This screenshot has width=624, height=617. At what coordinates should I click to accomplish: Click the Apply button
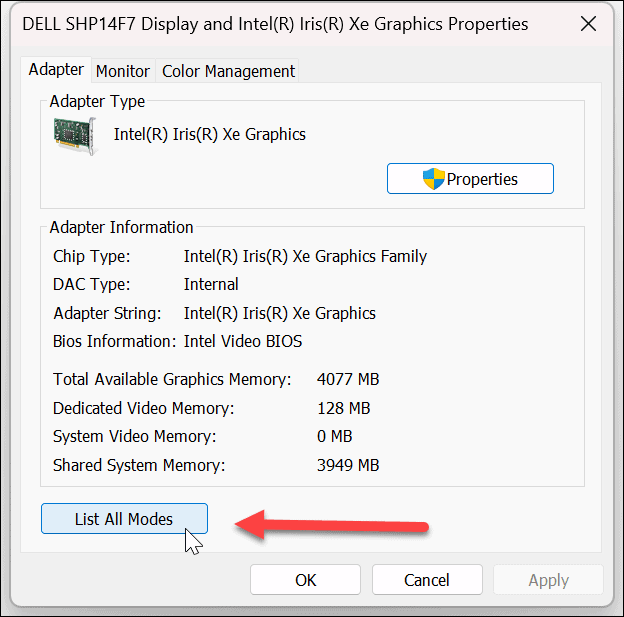coord(548,580)
